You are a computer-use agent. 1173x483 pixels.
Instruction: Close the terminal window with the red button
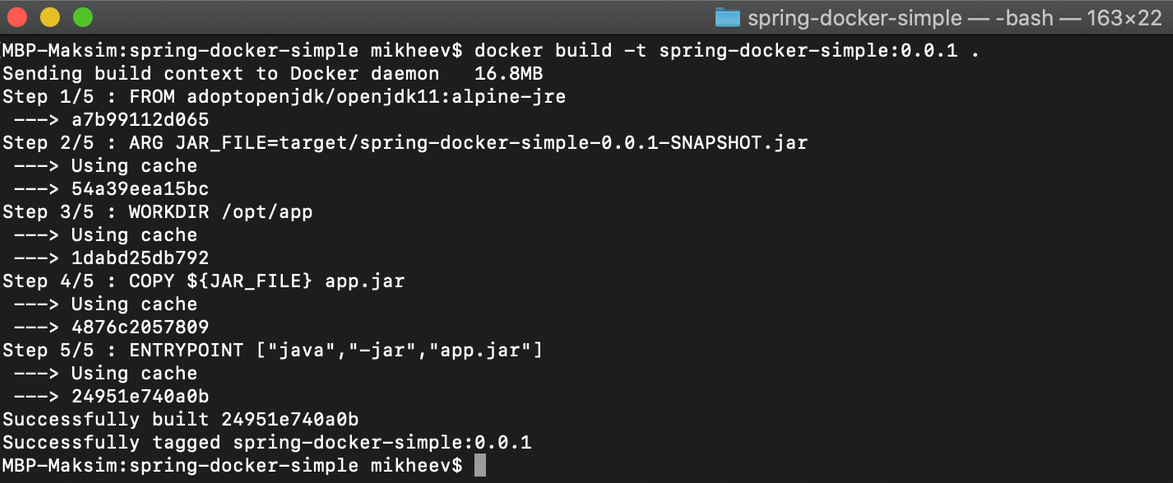(x=19, y=17)
